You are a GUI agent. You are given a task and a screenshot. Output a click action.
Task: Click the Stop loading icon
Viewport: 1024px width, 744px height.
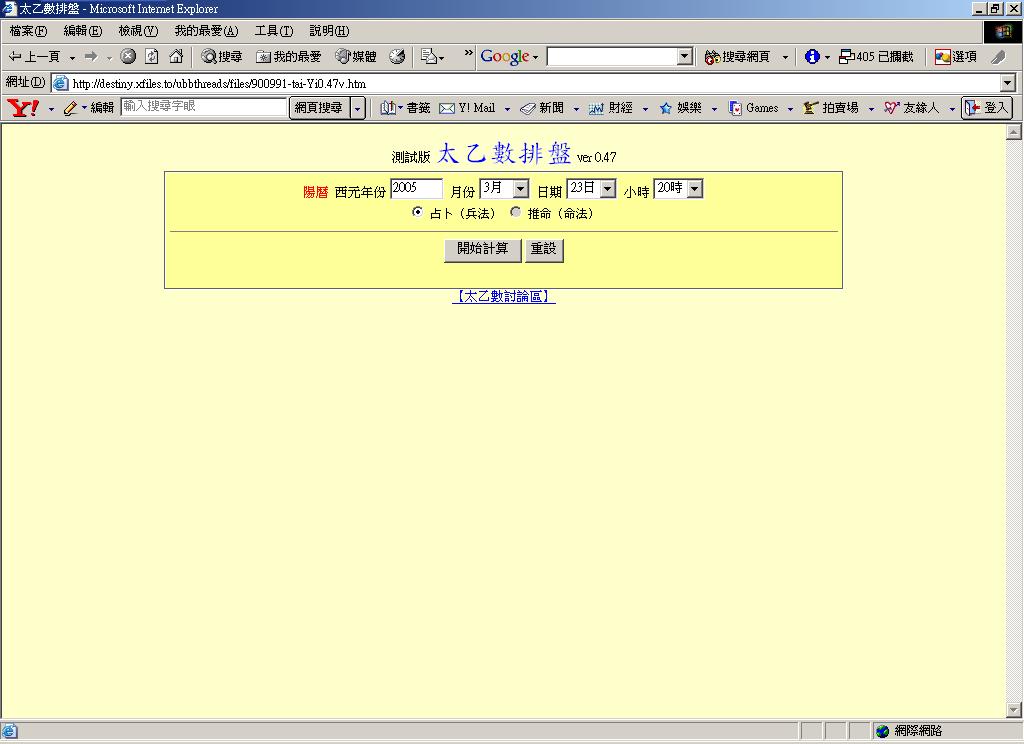pos(128,57)
